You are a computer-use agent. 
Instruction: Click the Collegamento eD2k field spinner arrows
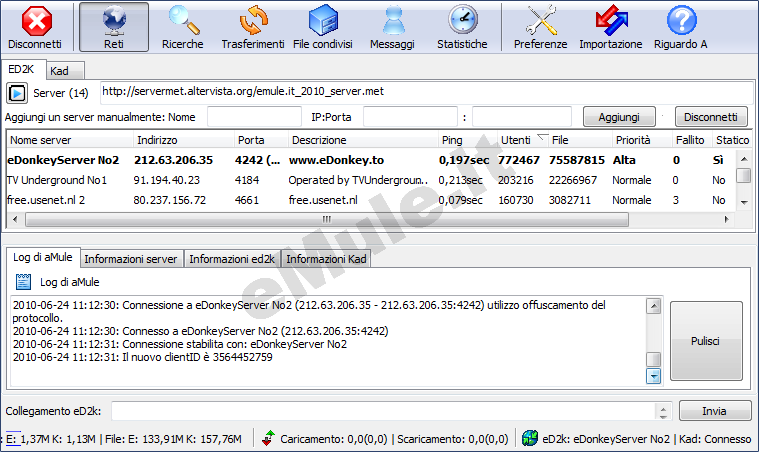(x=663, y=411)
